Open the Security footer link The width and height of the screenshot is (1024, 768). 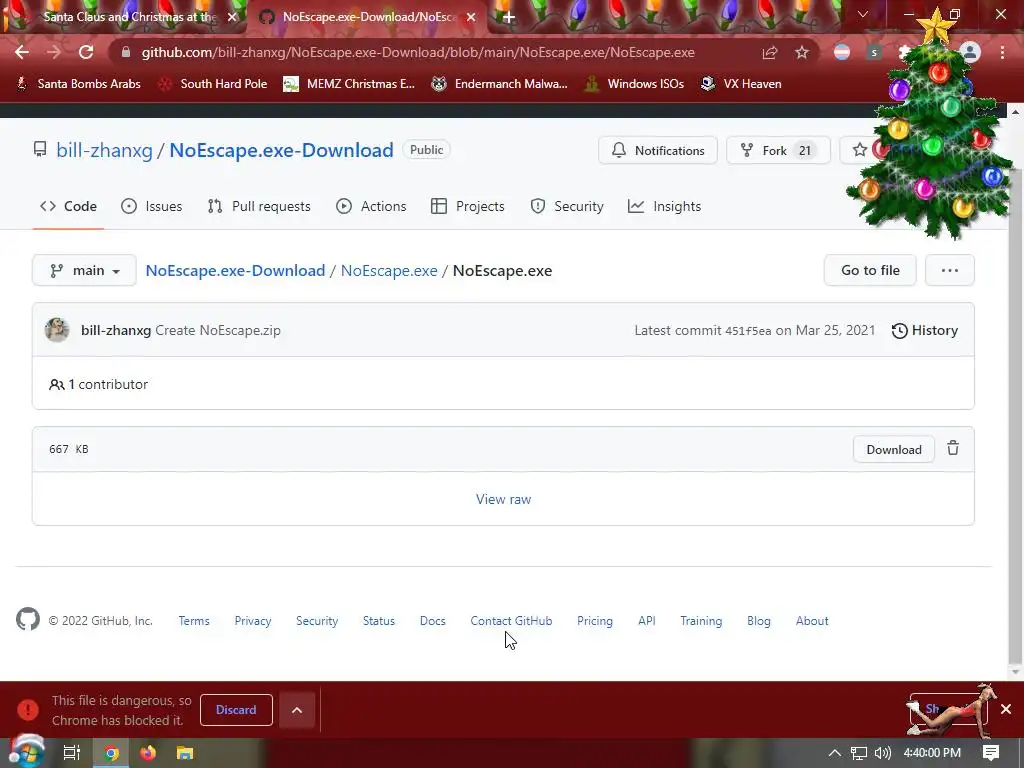[x=317, y=621]
